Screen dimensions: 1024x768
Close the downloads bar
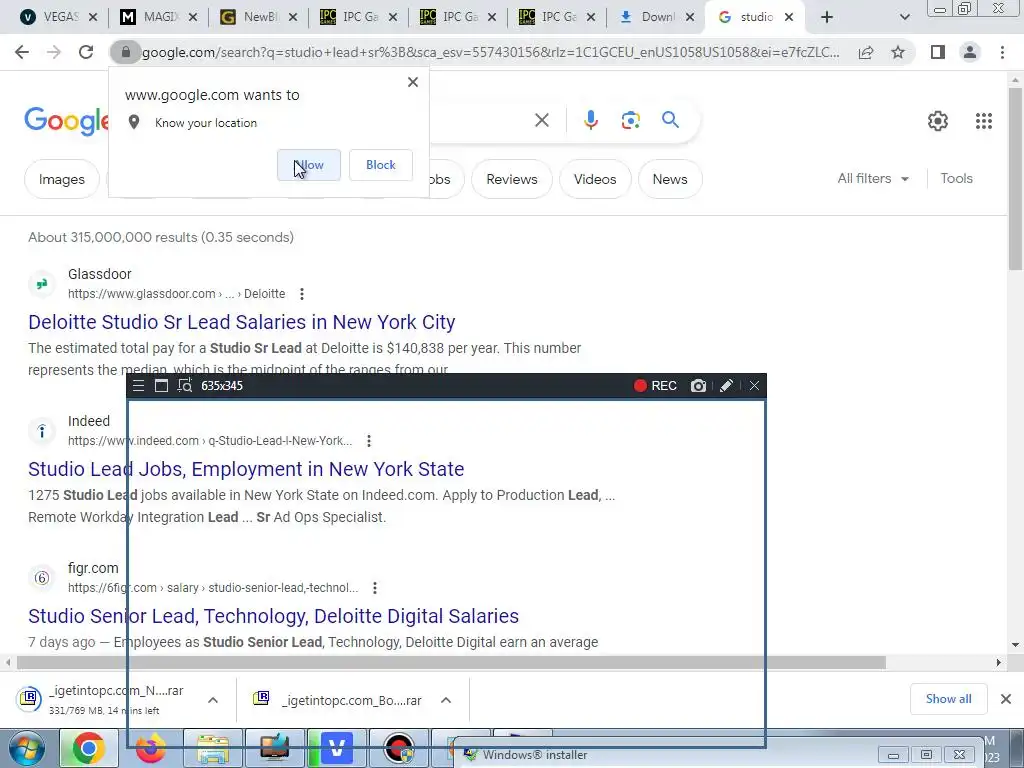1006,699
